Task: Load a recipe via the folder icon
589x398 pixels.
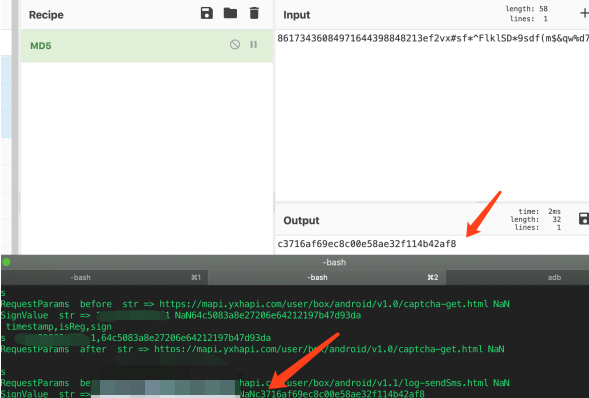Action: click(x=230, y=13)
